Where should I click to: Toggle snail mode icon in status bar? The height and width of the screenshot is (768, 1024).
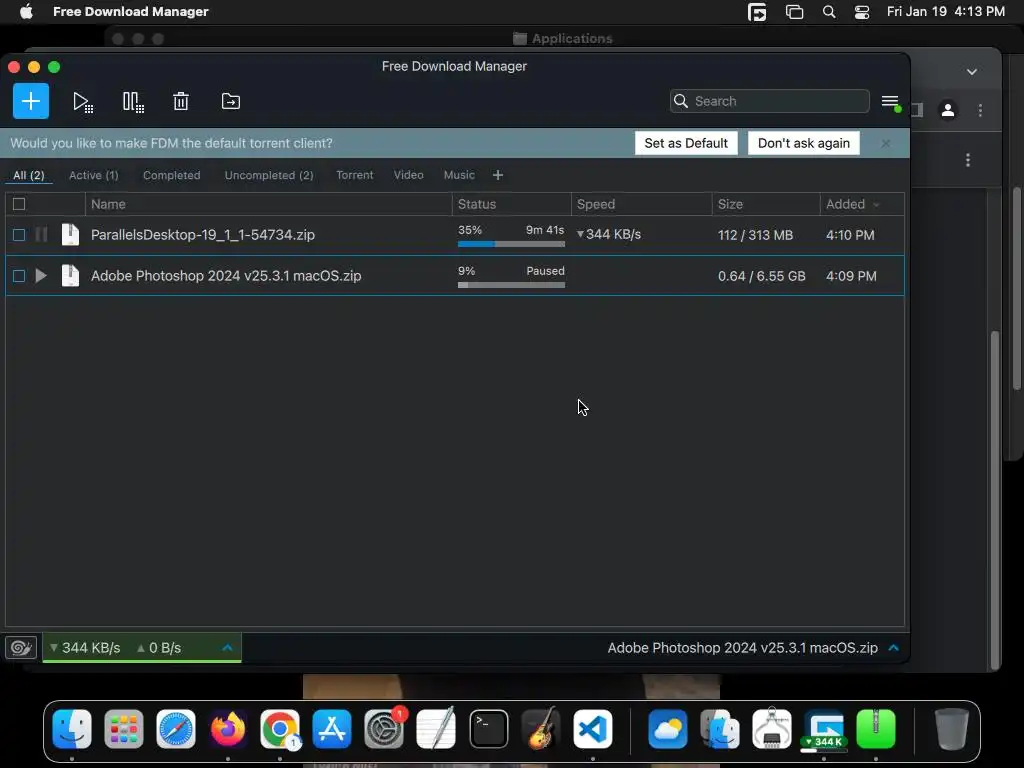tap(21, 648)
